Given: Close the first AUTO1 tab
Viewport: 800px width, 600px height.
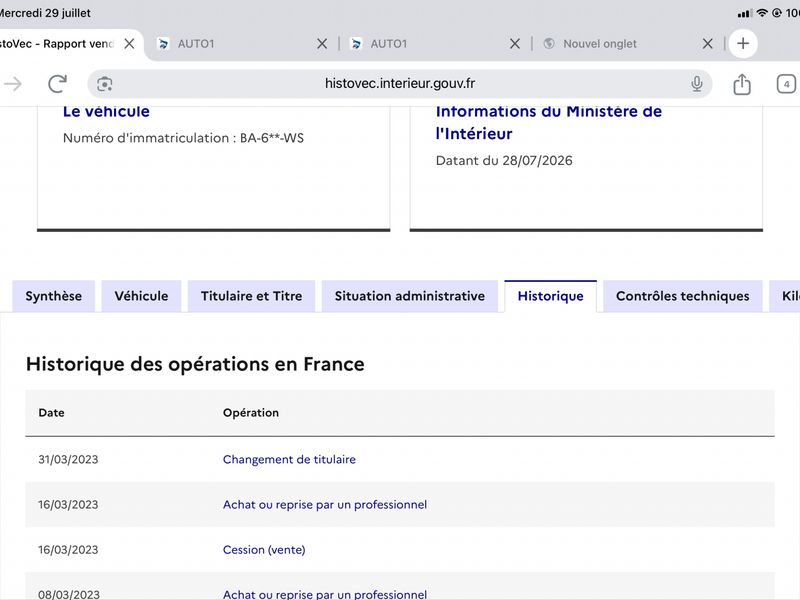Looking at the screenshot, I should [322, 44].
